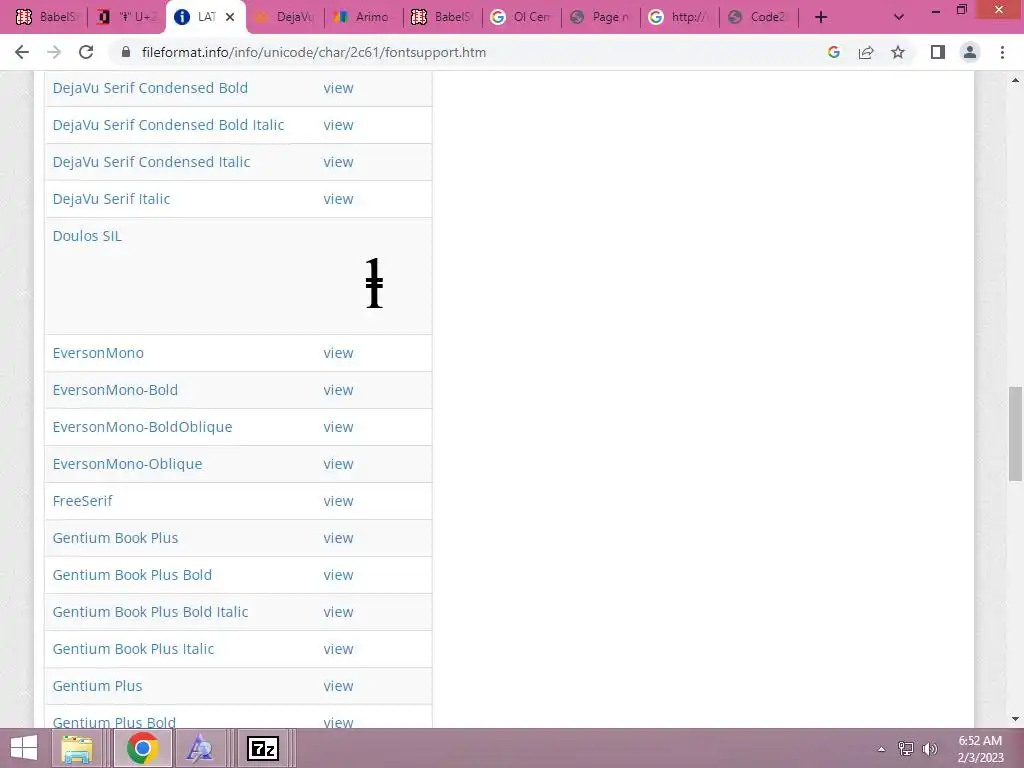Share this page via share icon

tap(866, 52)
